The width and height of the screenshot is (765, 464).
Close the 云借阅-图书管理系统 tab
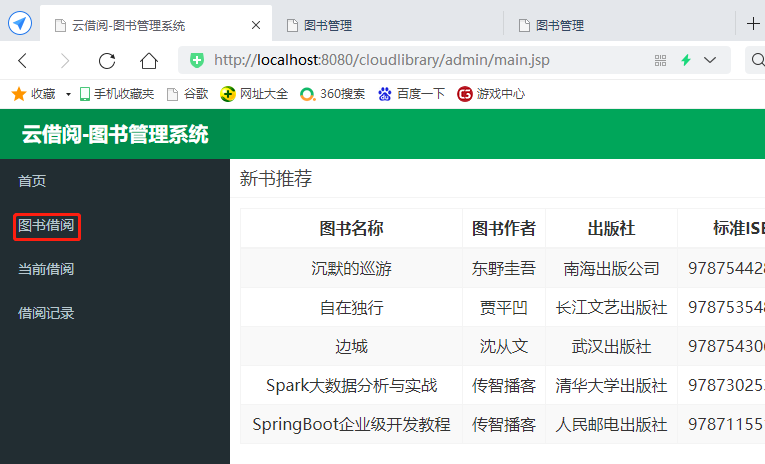pyautogui.click(x=256, y=25)
